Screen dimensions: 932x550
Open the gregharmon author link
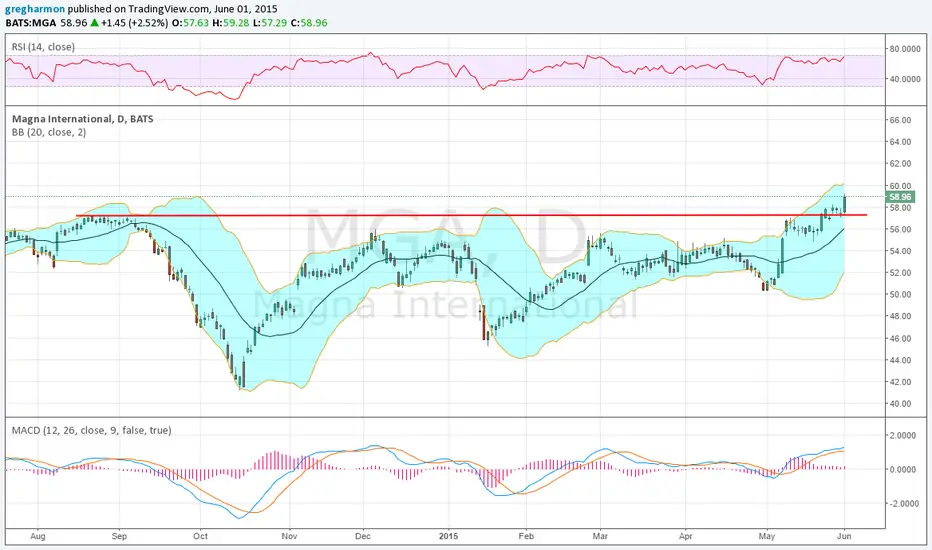tap(34, 10)
